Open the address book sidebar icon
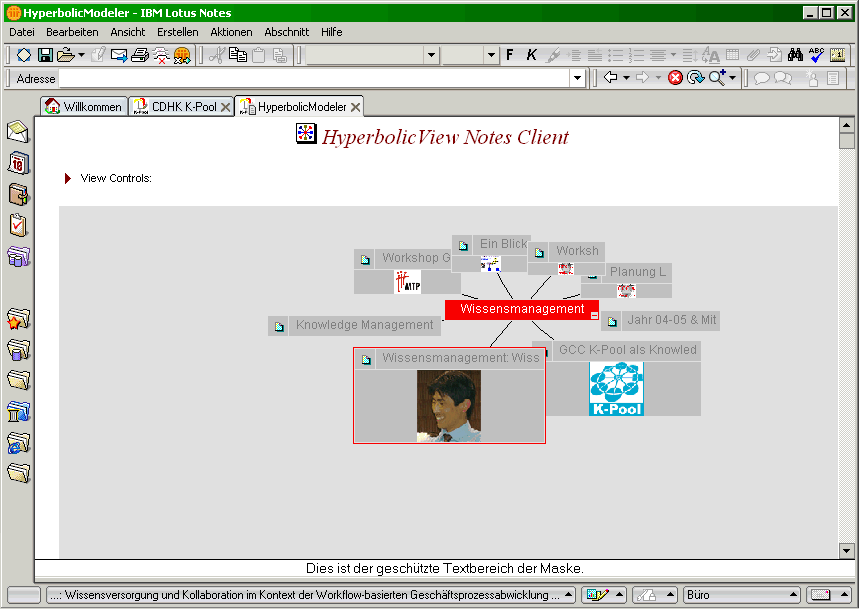This screenshot has width=859, height=609. tap(18, 194)
